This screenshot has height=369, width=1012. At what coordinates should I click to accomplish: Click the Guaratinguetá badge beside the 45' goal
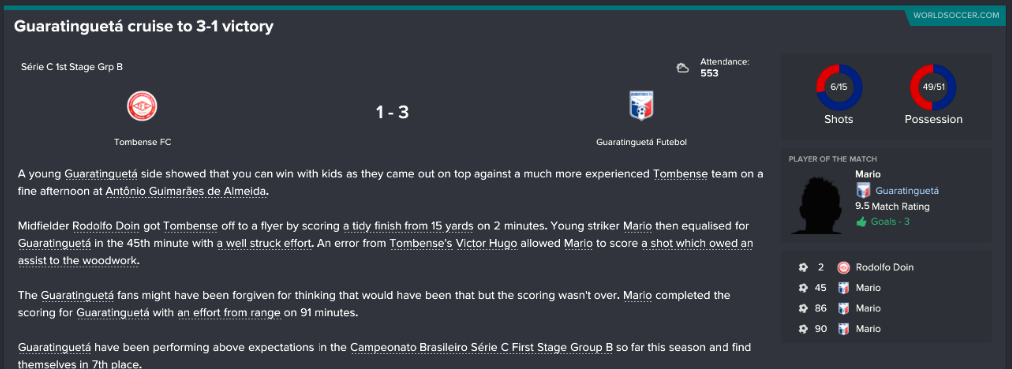tap(842, 288)
